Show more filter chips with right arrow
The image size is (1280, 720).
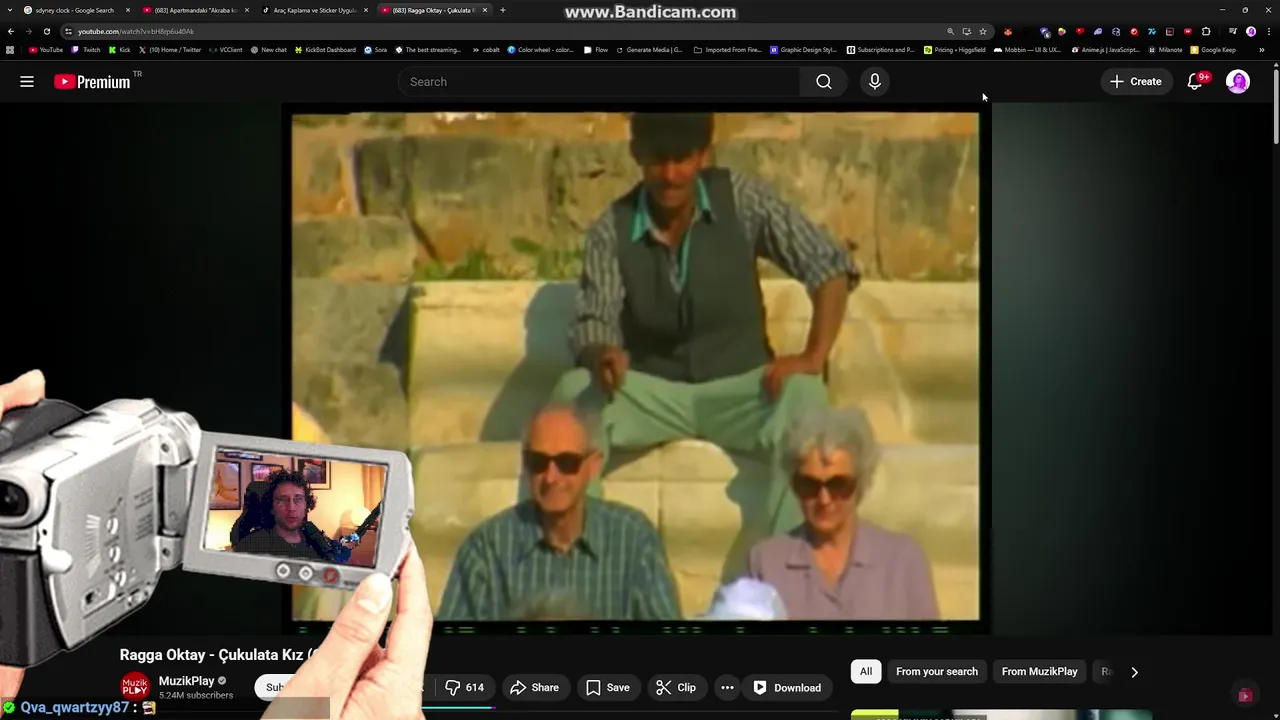[1134, 672]
